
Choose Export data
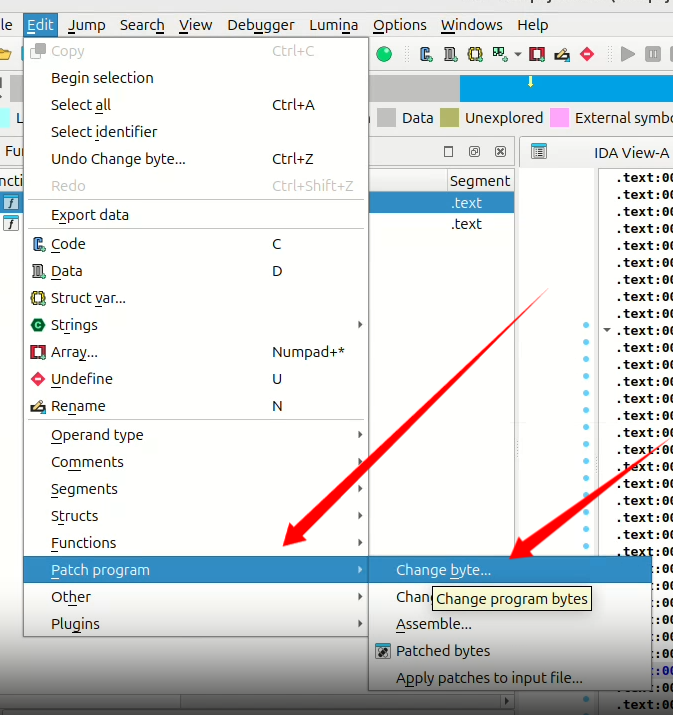pos(196,215)
